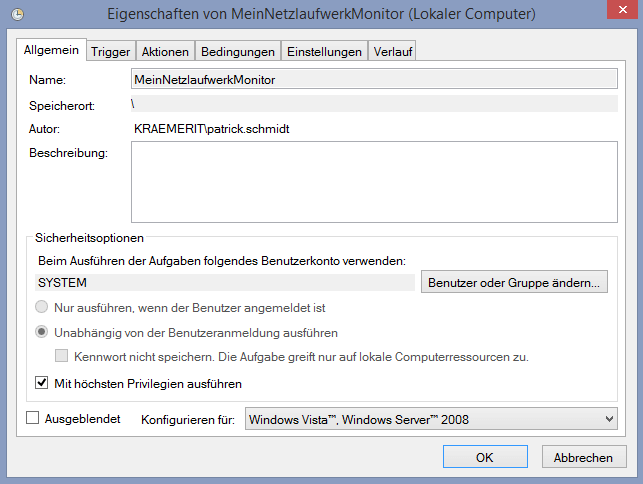This screenshot has height=484, width=643.
Task: Go to the Einstellungen tab
Action: pos(324,51)
